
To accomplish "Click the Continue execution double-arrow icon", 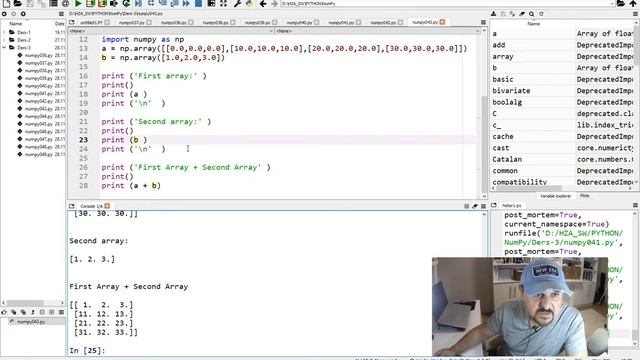I will click(x=186, y=3).
